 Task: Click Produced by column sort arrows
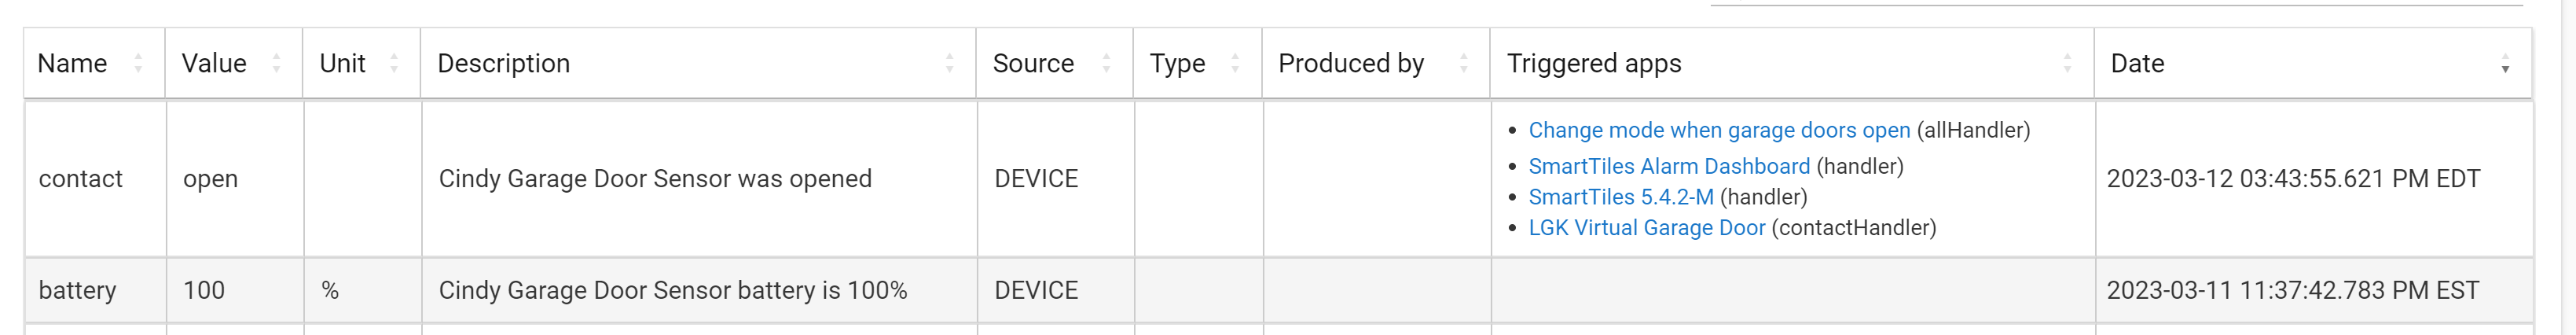tap(1463, 63)
